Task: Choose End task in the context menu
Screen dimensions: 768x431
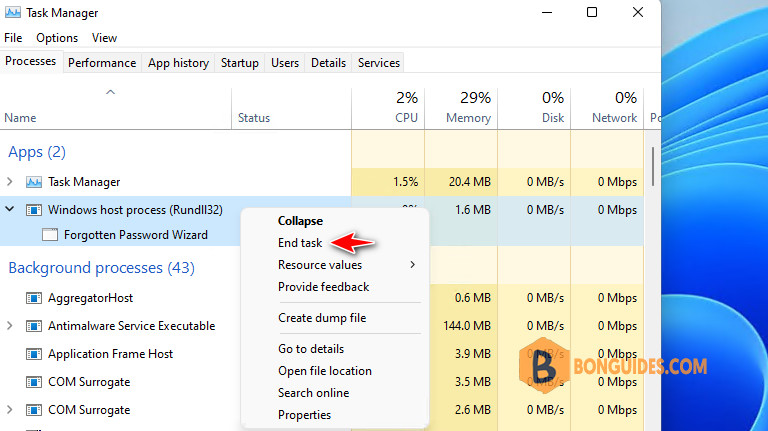Action: tap(300, 243)
